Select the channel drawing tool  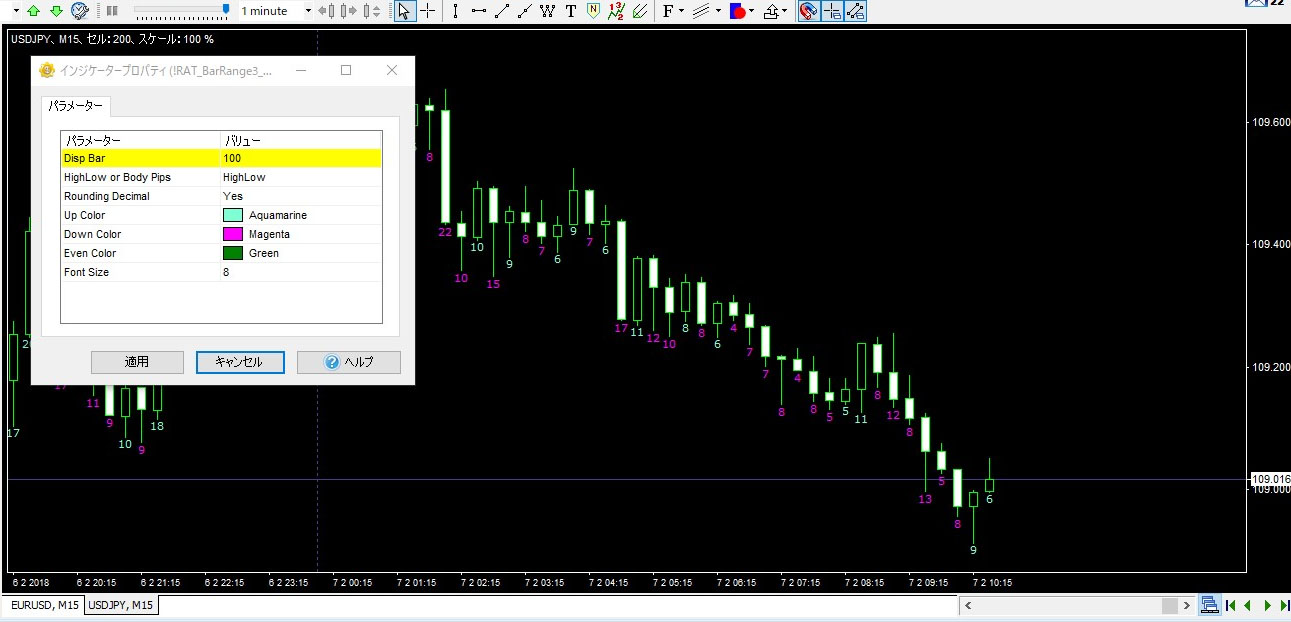[x=640, y=11]
